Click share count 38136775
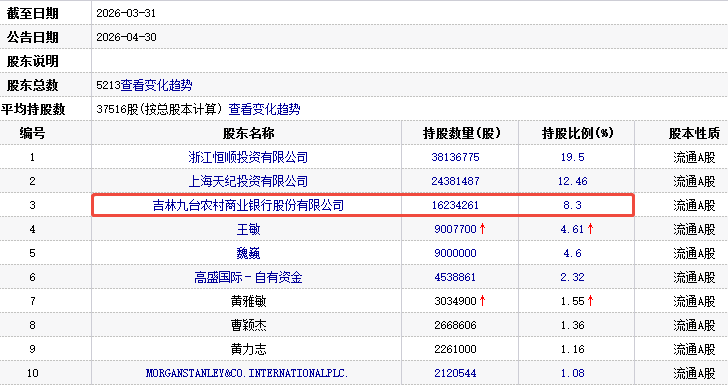 (455, 157)
